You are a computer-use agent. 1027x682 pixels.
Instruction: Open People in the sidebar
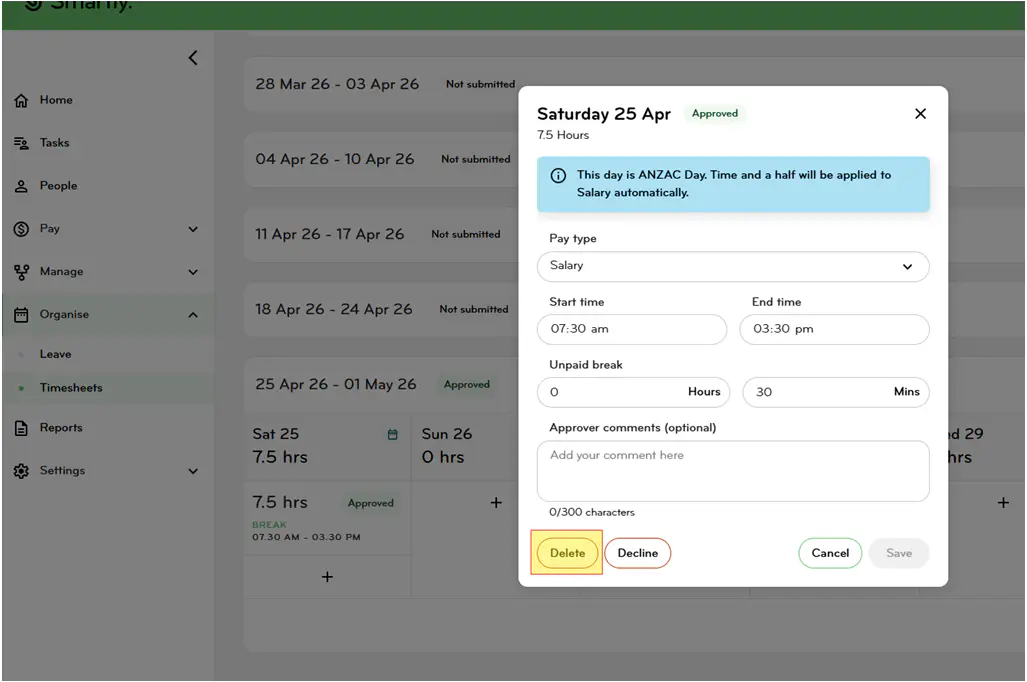point(58,186)
